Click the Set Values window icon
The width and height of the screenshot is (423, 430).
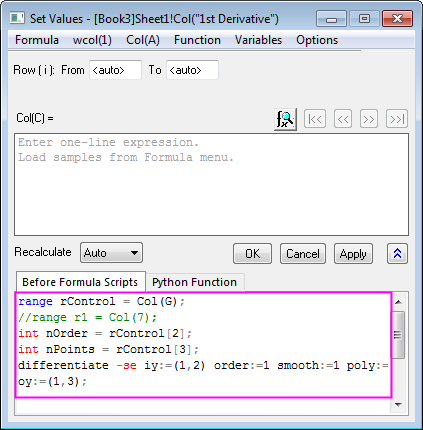[17, 18]
